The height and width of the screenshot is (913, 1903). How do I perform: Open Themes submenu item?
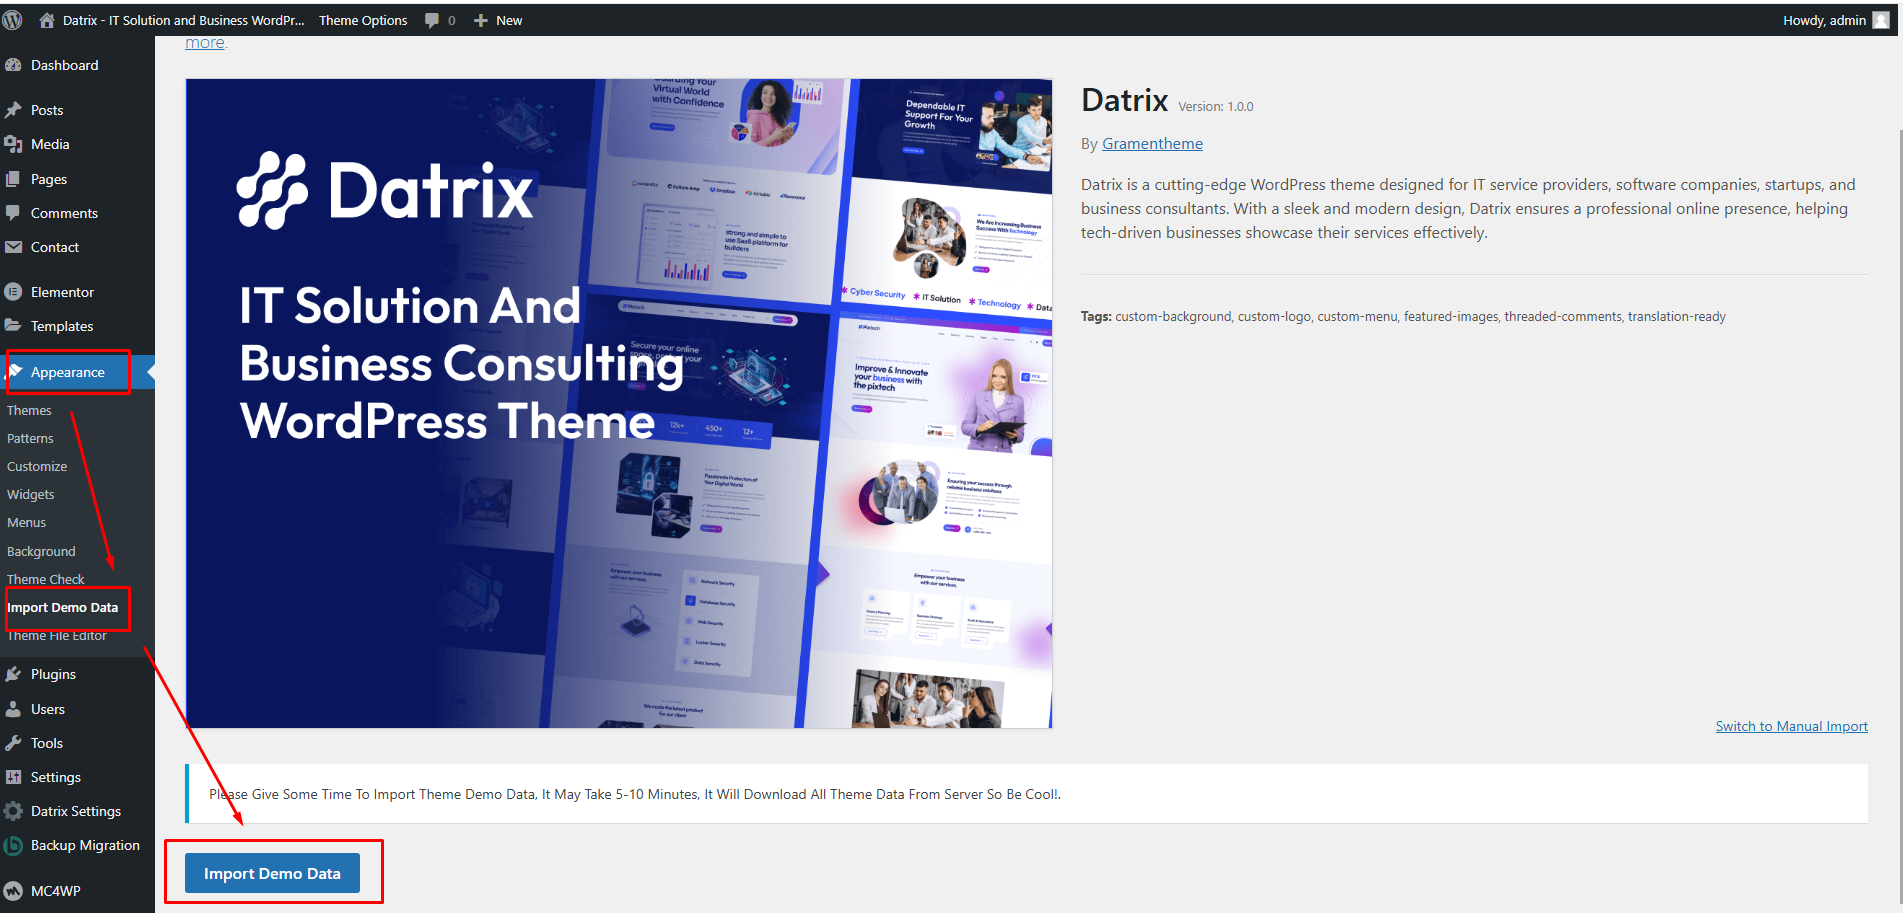tap(29, 410)
